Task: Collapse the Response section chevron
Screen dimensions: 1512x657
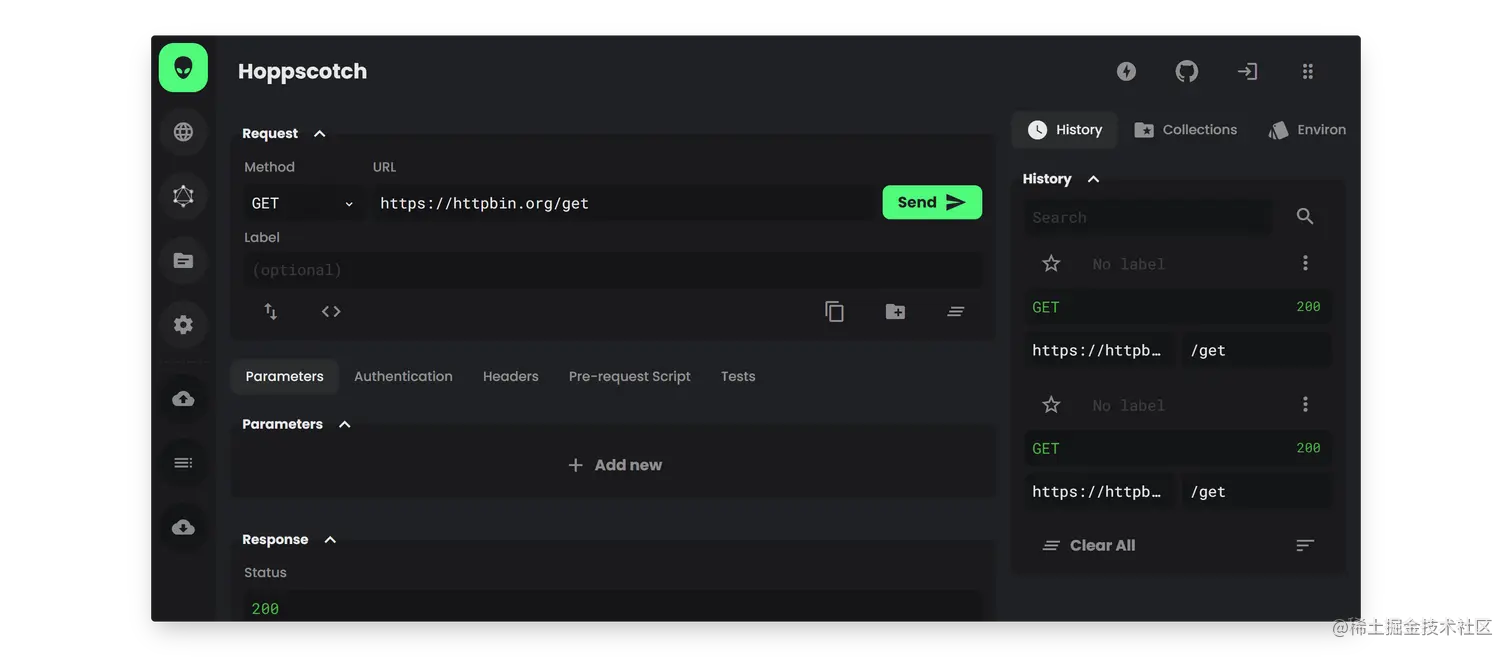Action: [x=330, y=539]
